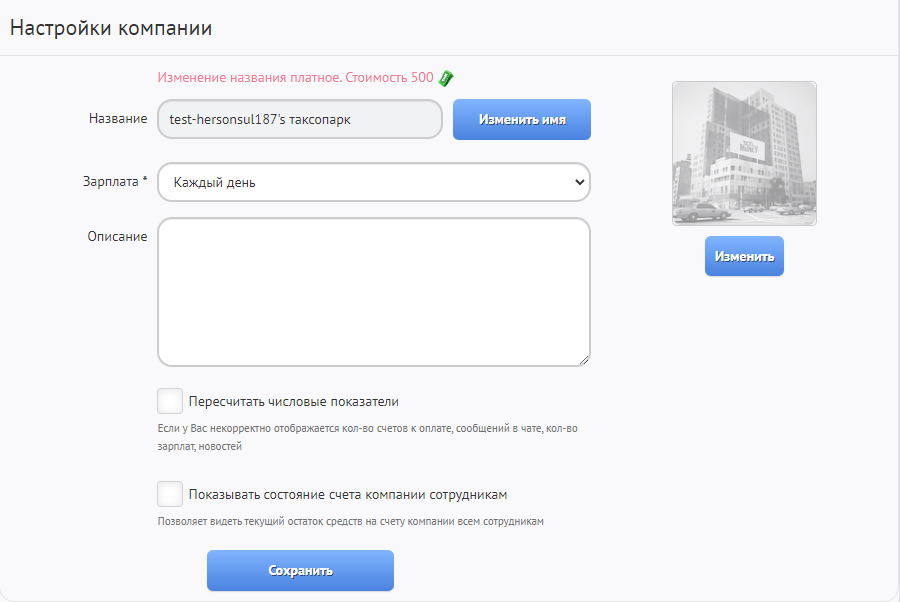Click the company building image thumbnail

pyautogui.click(x=744, y=153)
